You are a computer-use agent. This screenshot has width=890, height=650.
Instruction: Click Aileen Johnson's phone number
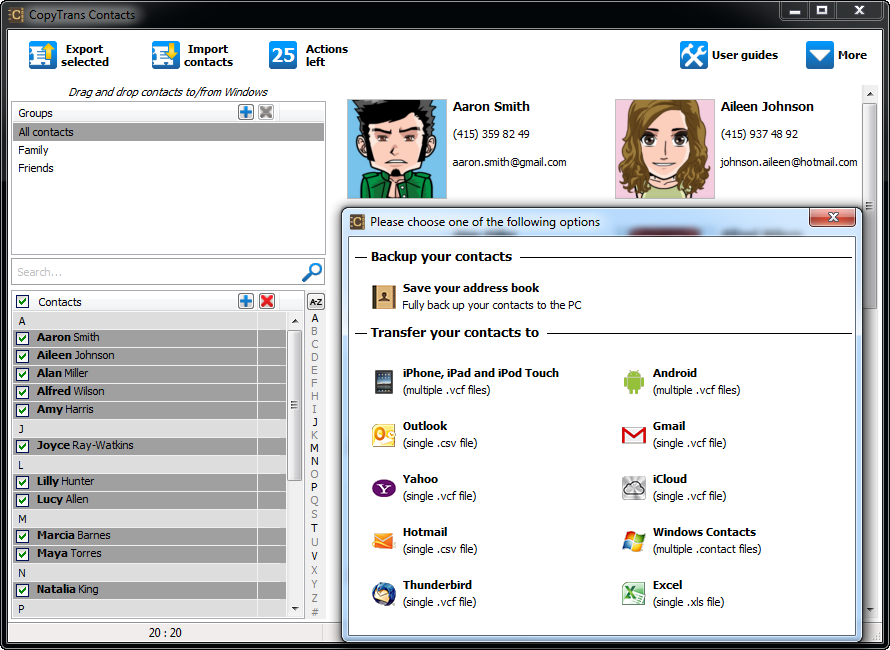tap(759, 134)
